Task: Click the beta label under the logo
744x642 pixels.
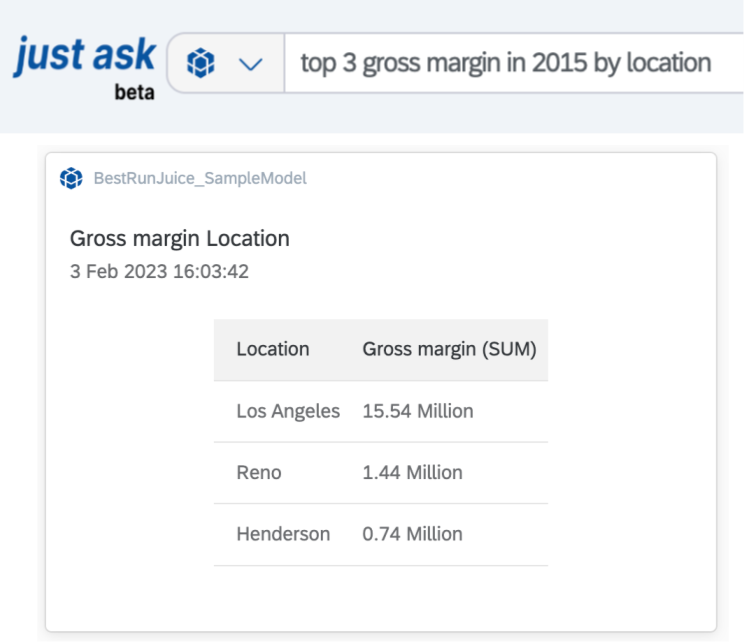Action: (134, 93)
